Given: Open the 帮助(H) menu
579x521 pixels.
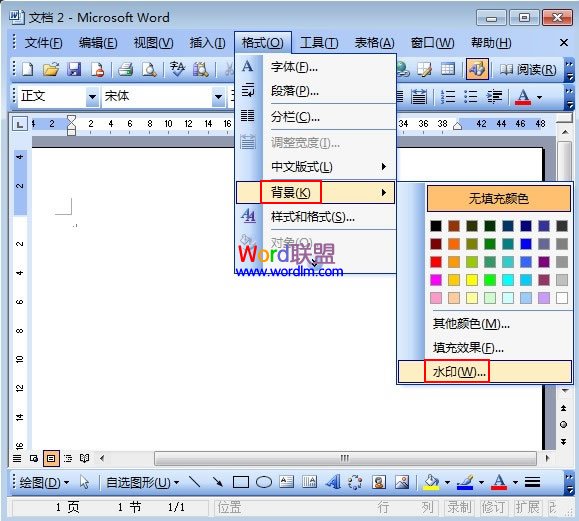Looking at the screenshot, I should pos(491,43).
